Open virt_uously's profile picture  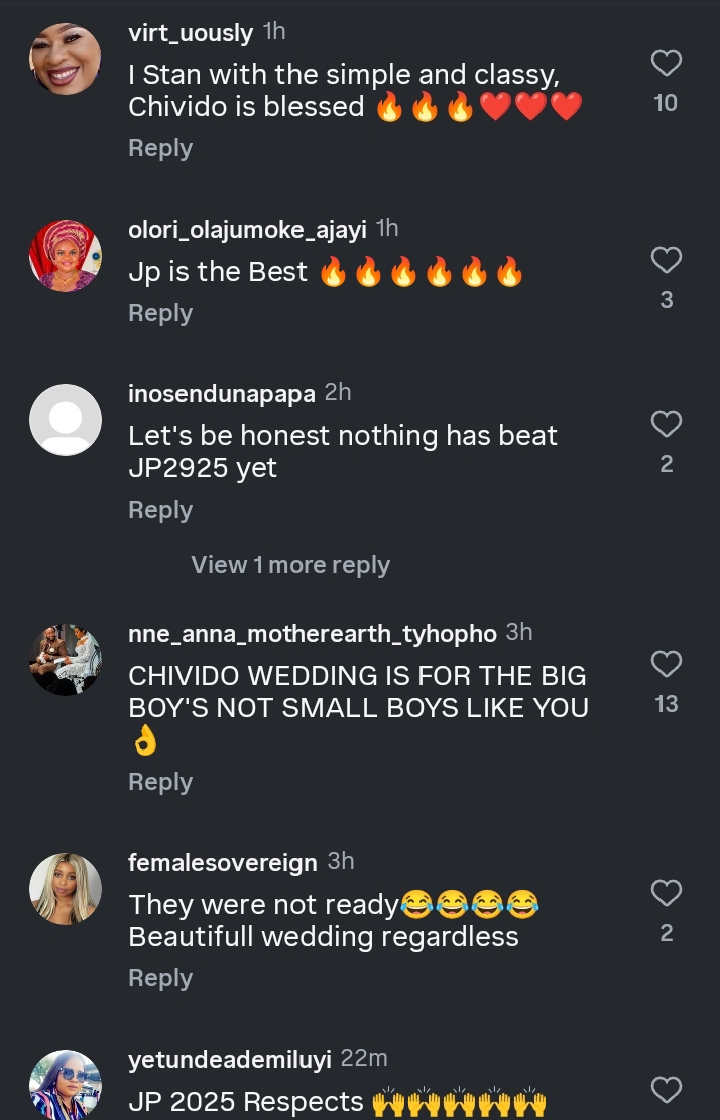tap(65, 58)
